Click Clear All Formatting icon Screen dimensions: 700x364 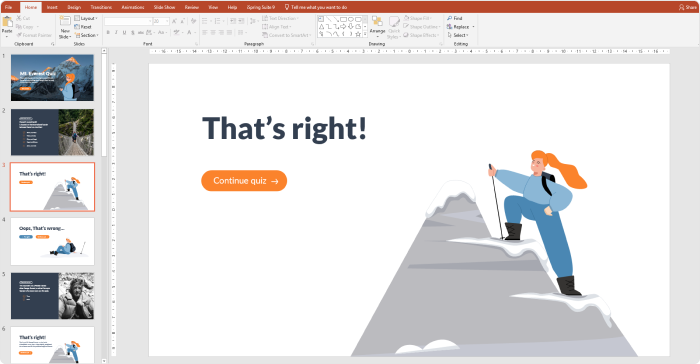193,21
